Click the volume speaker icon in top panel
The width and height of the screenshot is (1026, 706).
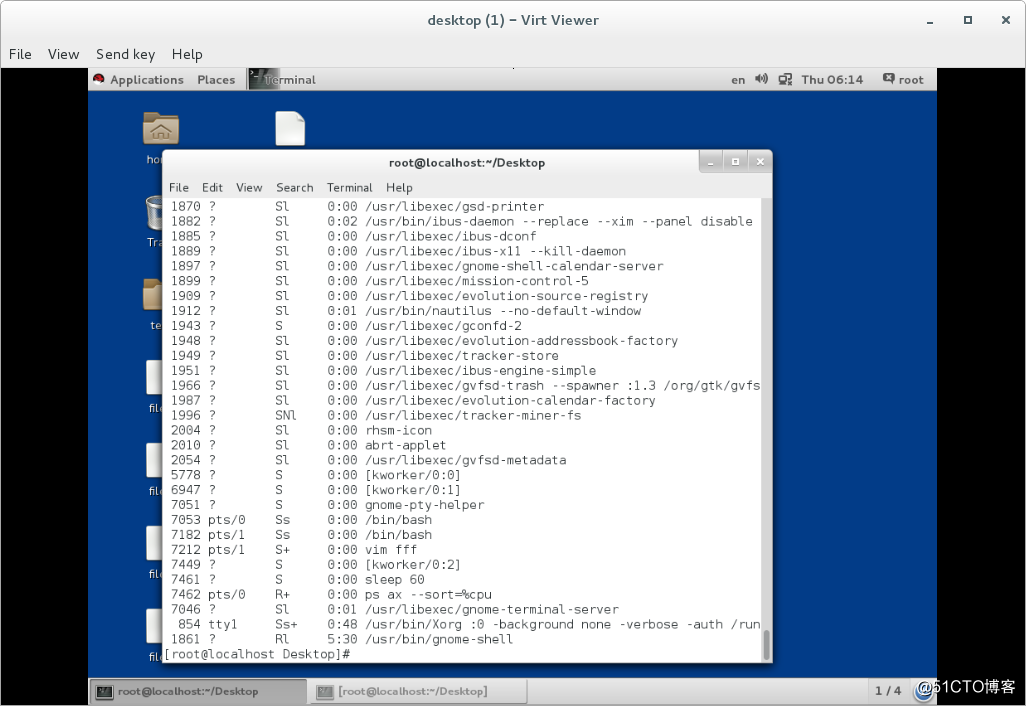[761, 79]
